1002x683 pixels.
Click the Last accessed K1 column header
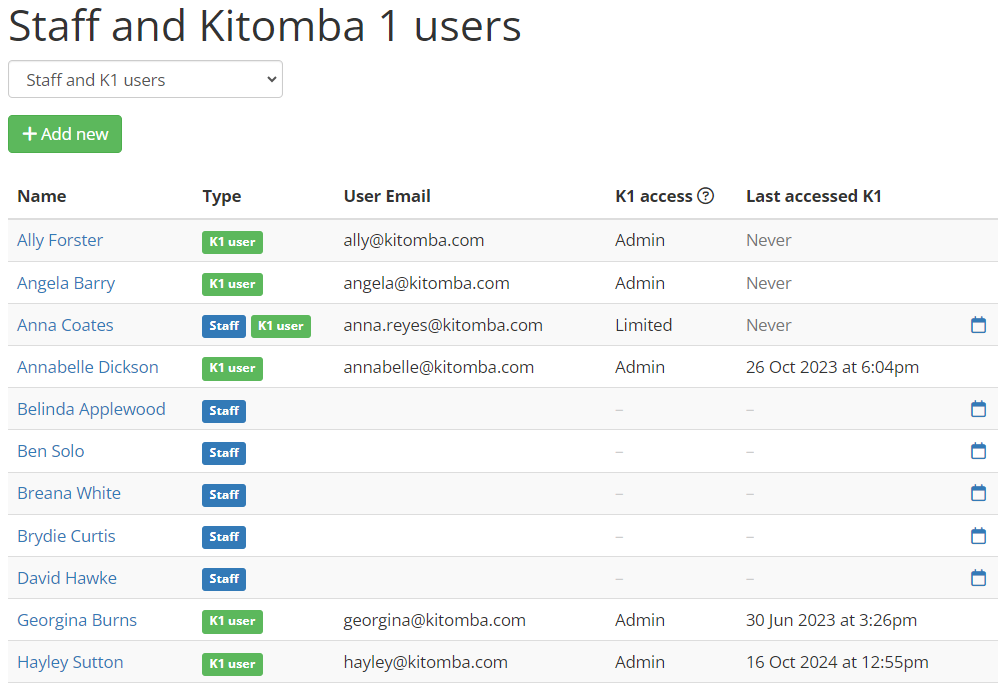click(813, 196)
